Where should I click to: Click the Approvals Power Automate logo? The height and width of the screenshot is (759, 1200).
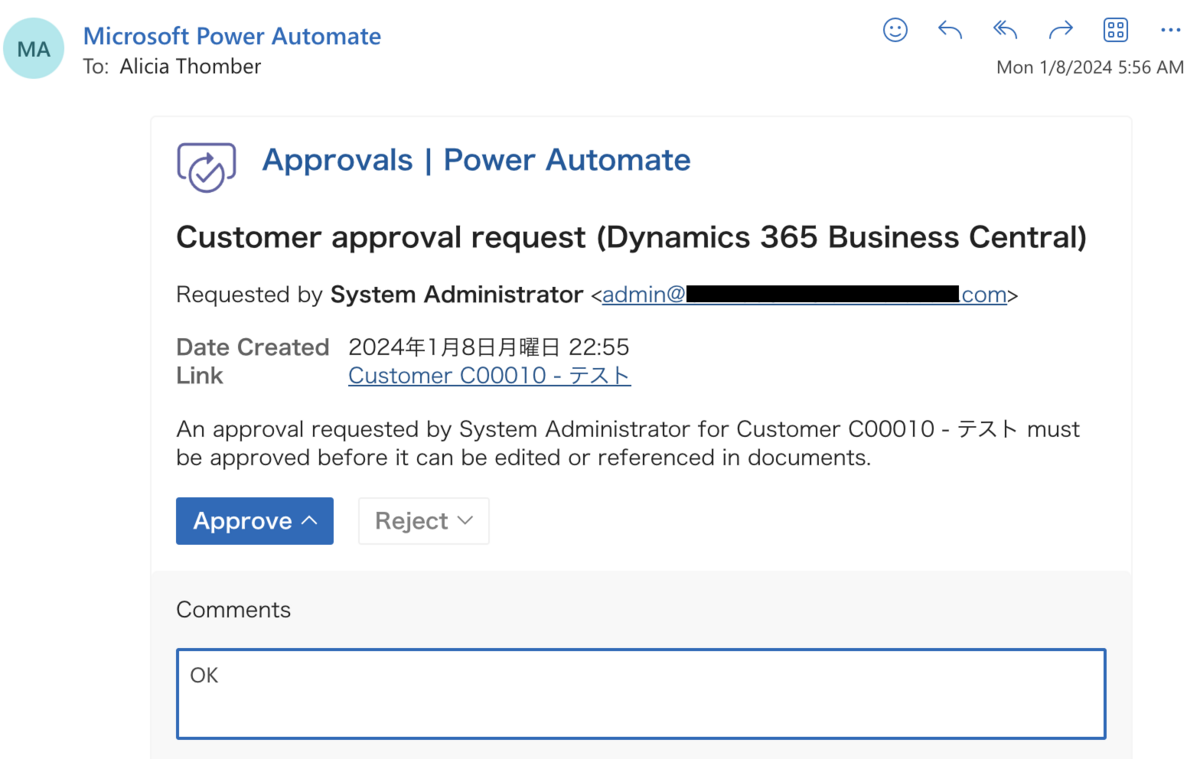tap(206, 166)
